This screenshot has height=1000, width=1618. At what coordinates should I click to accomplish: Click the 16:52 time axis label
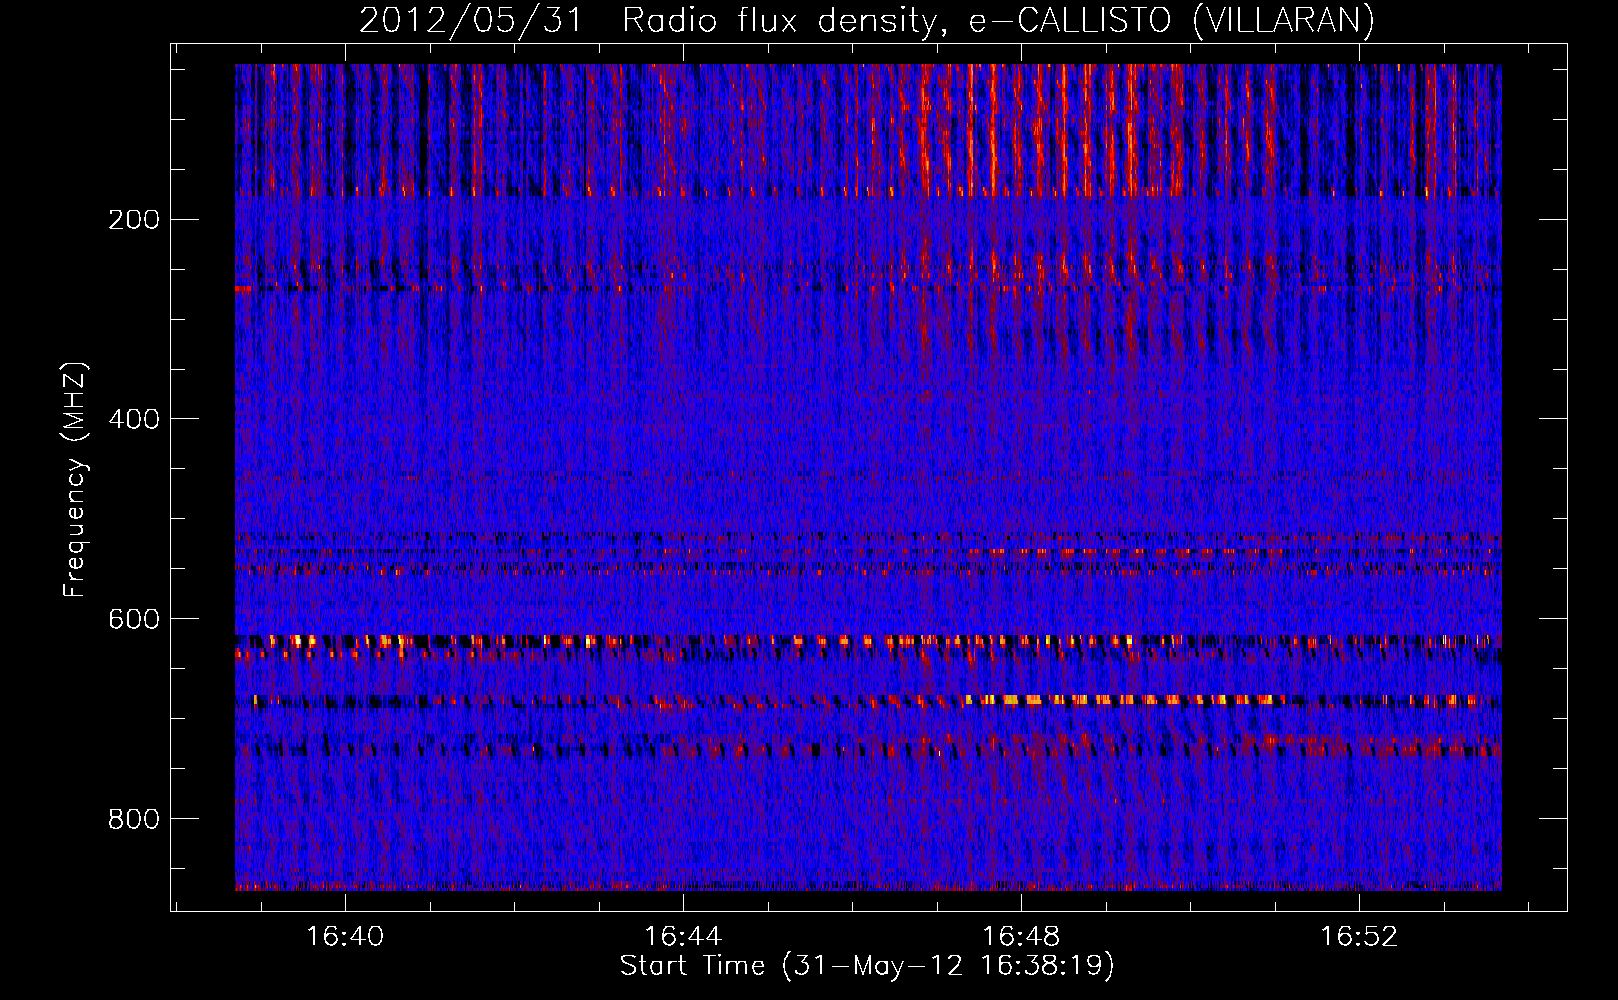pyautogui.click(x=1359, y=937)
